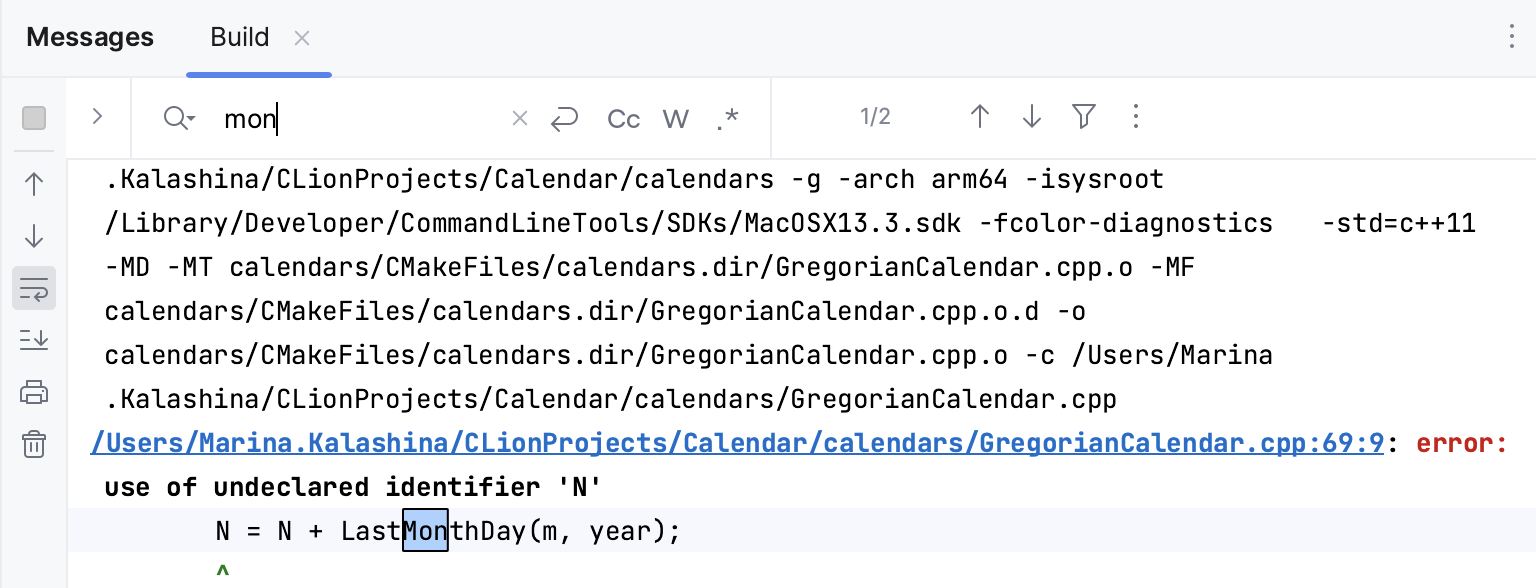The image size is (1536, 588).
Task: Enable whole words matching with W toggle
Action: pyautogui.click(x=675, y=118)
